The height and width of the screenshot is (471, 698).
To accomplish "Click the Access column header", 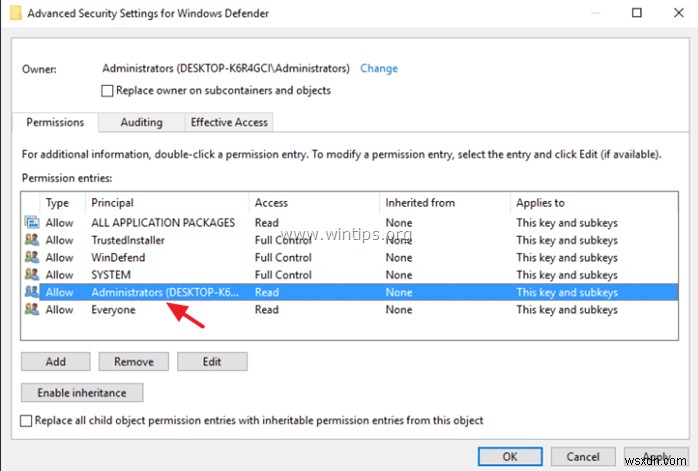I will click(x=314, y=203).
